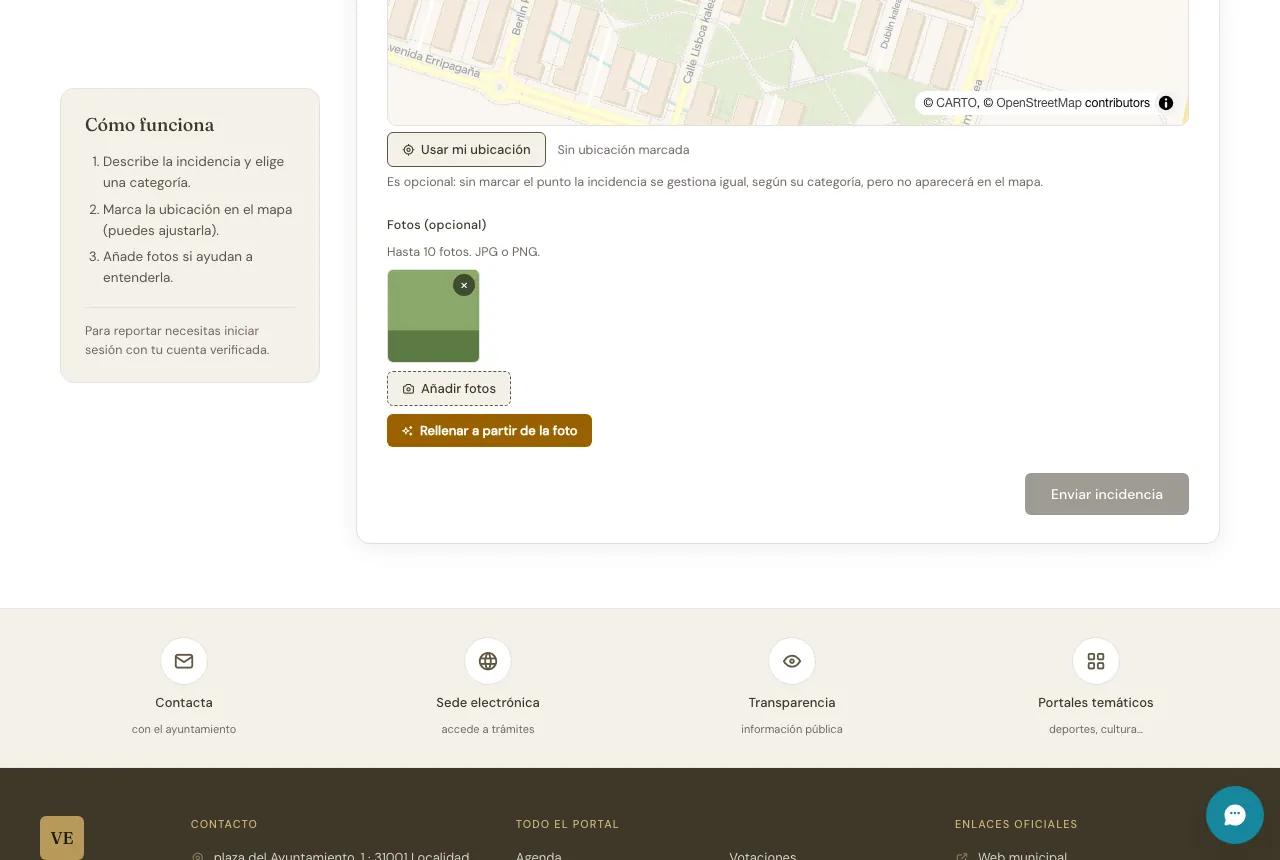Open the green photo thumbnail
This screenshot has width=1280, height=860.
click(433, 316)
